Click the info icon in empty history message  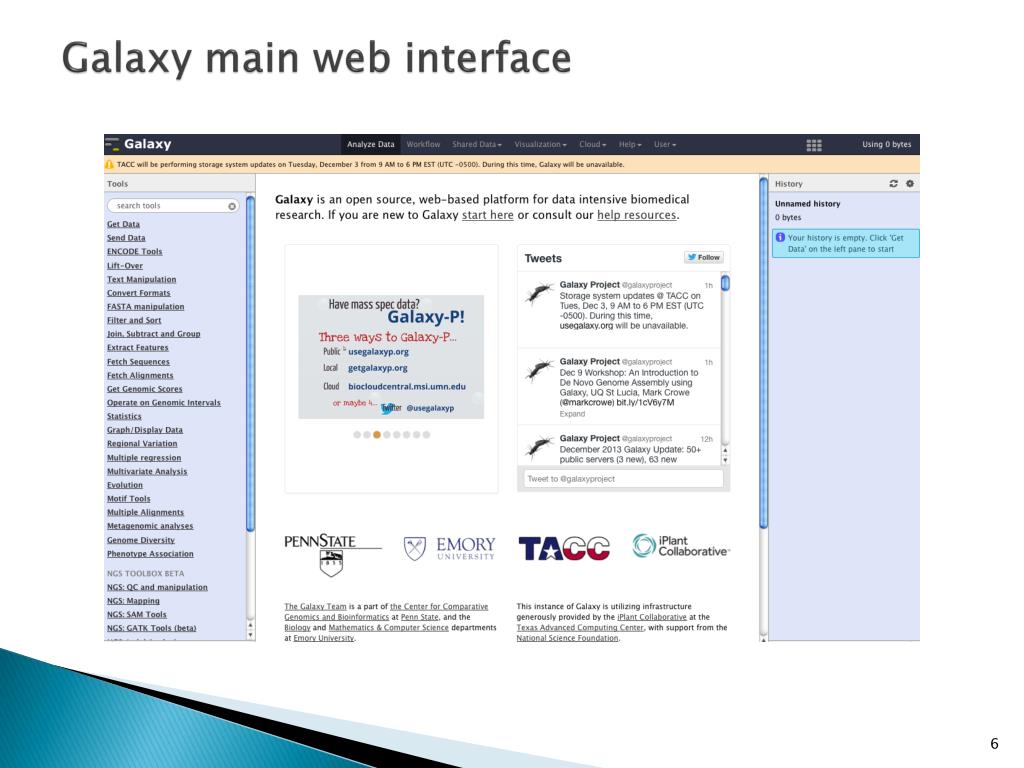[x=780, y=238]
